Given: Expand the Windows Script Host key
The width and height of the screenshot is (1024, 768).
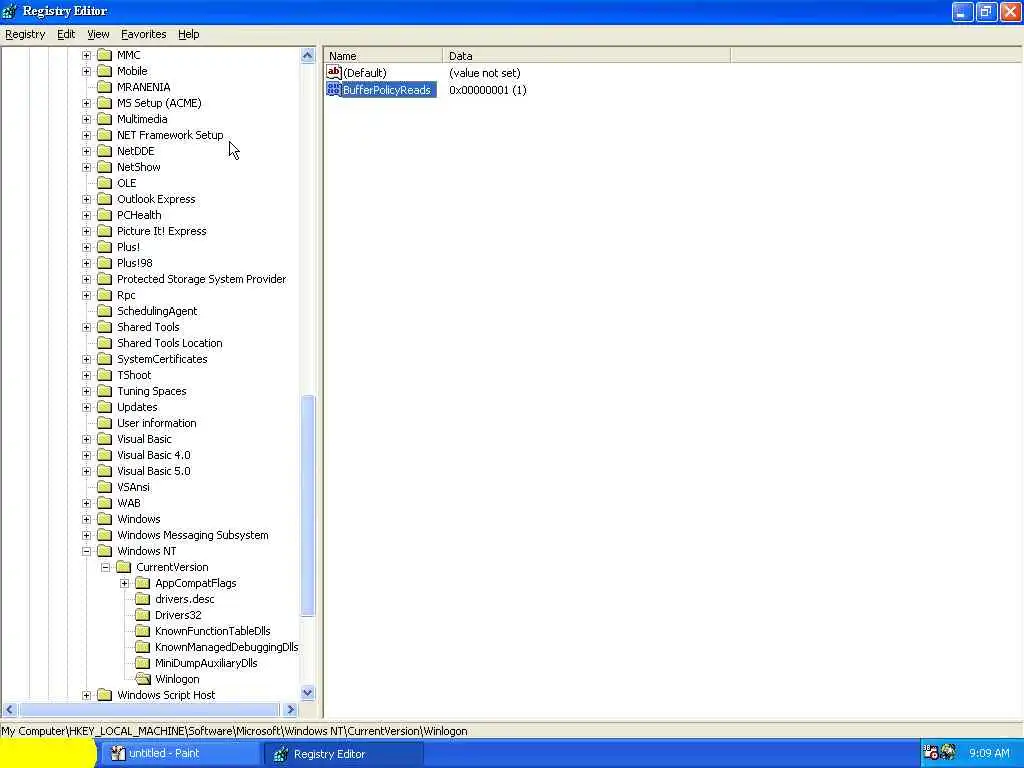Looking at the screenshot, I should (x=86, y=695).
